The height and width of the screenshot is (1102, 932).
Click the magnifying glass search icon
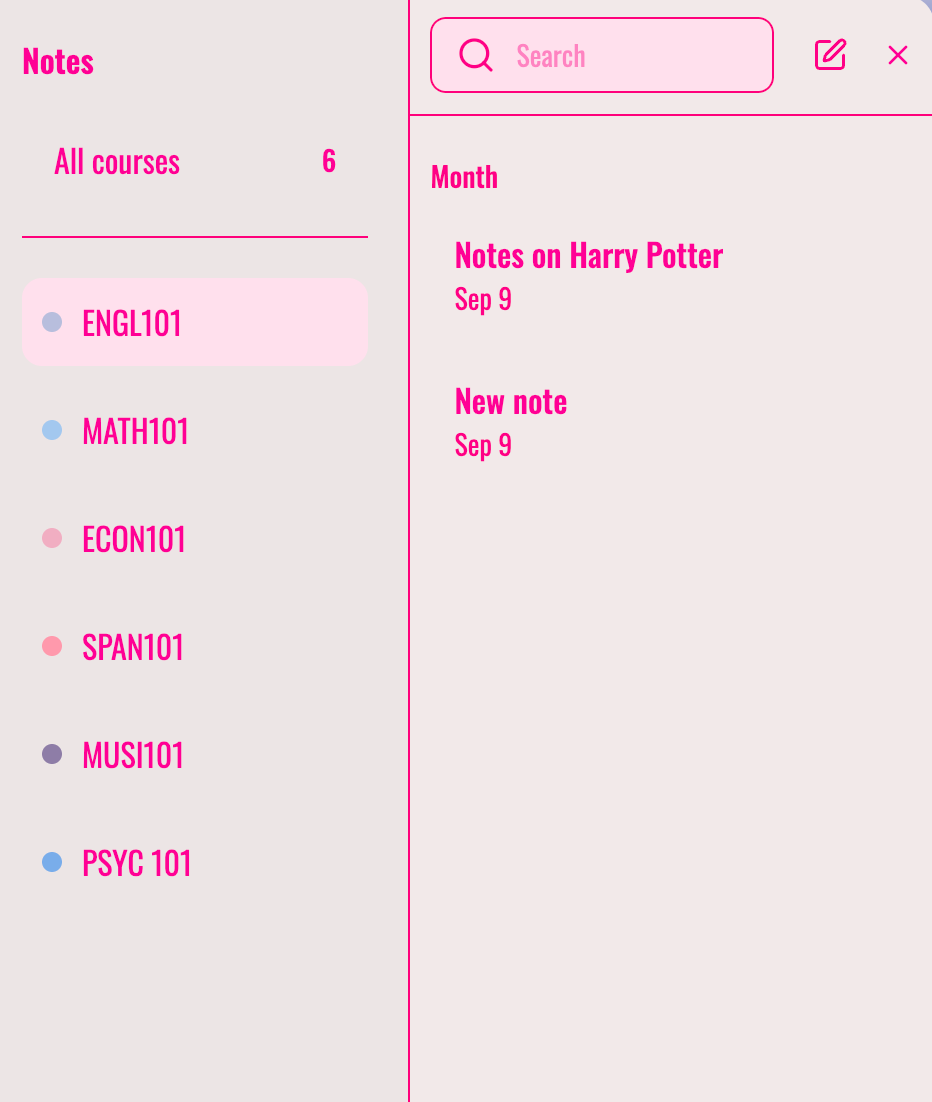[x=476, y=55]
